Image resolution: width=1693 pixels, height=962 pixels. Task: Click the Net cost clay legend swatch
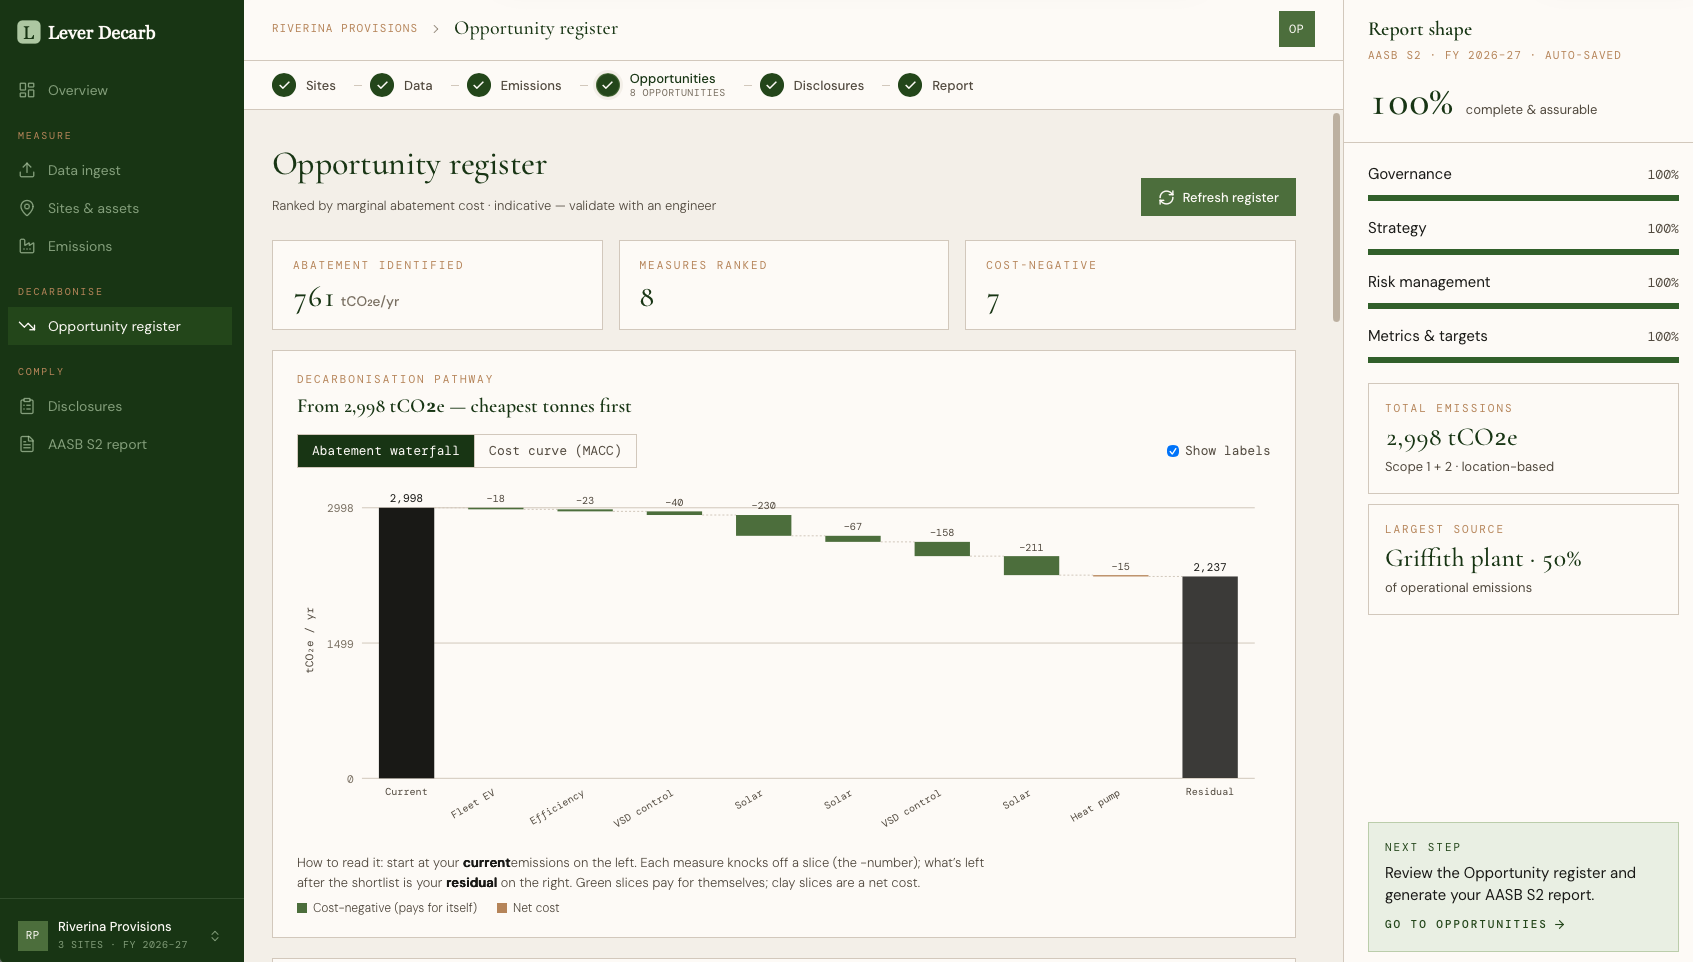pos(502,908)
